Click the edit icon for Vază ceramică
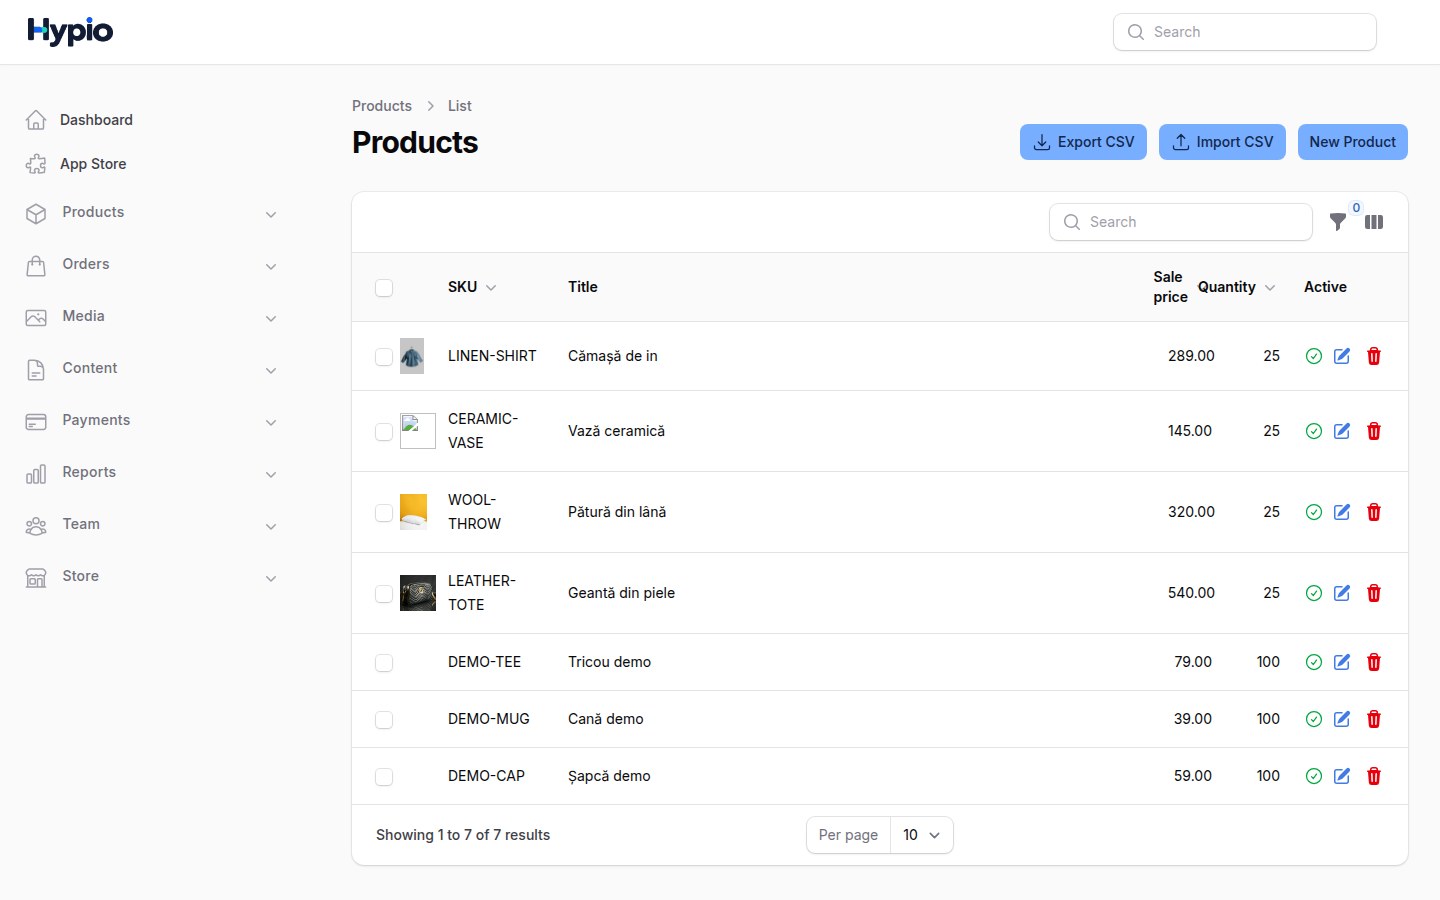The height and width of the screenshot is (900, 1440). [1342, 431]
